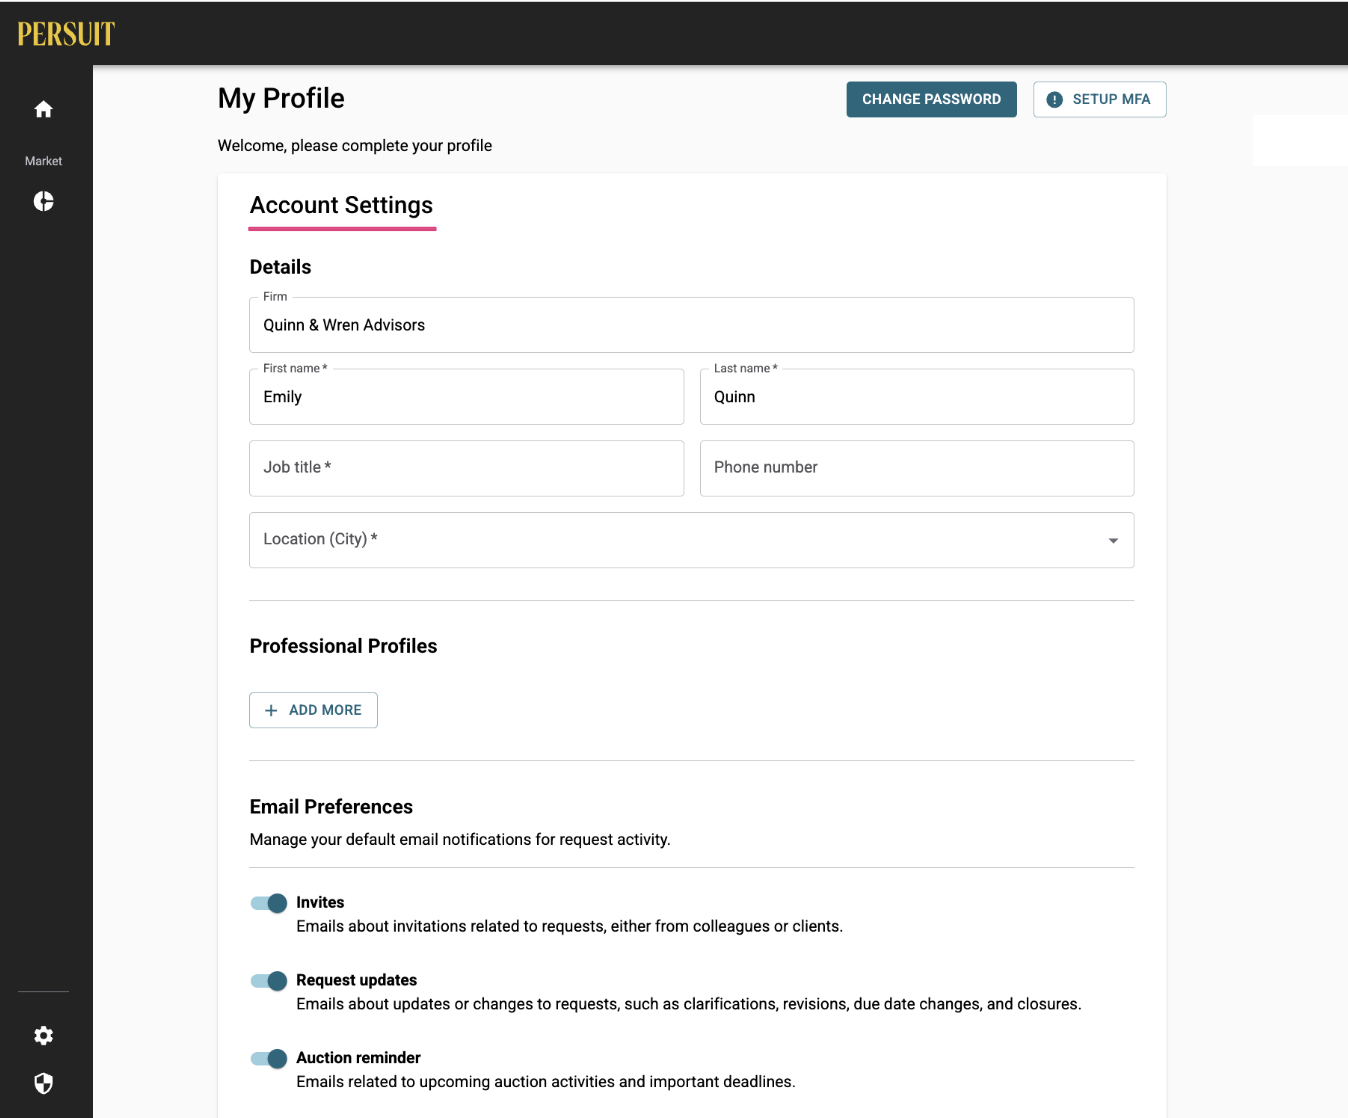Turn off Request updates emails

(269, 981)
